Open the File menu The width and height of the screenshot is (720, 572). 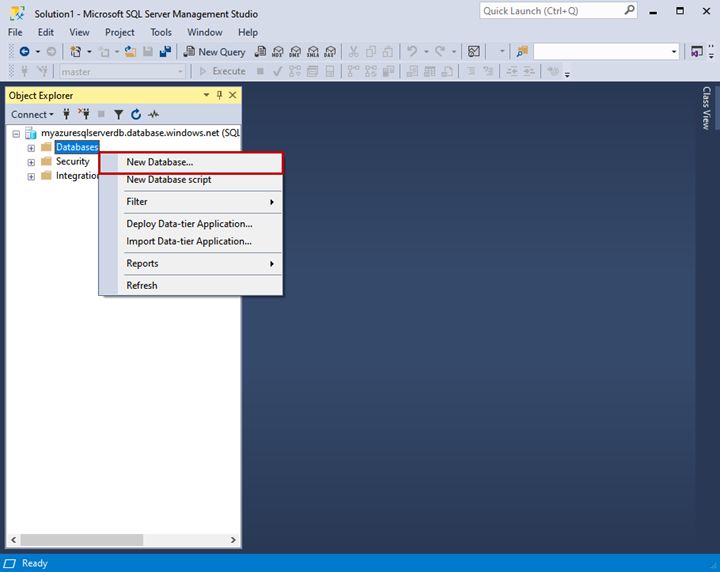tap(15, 32)
